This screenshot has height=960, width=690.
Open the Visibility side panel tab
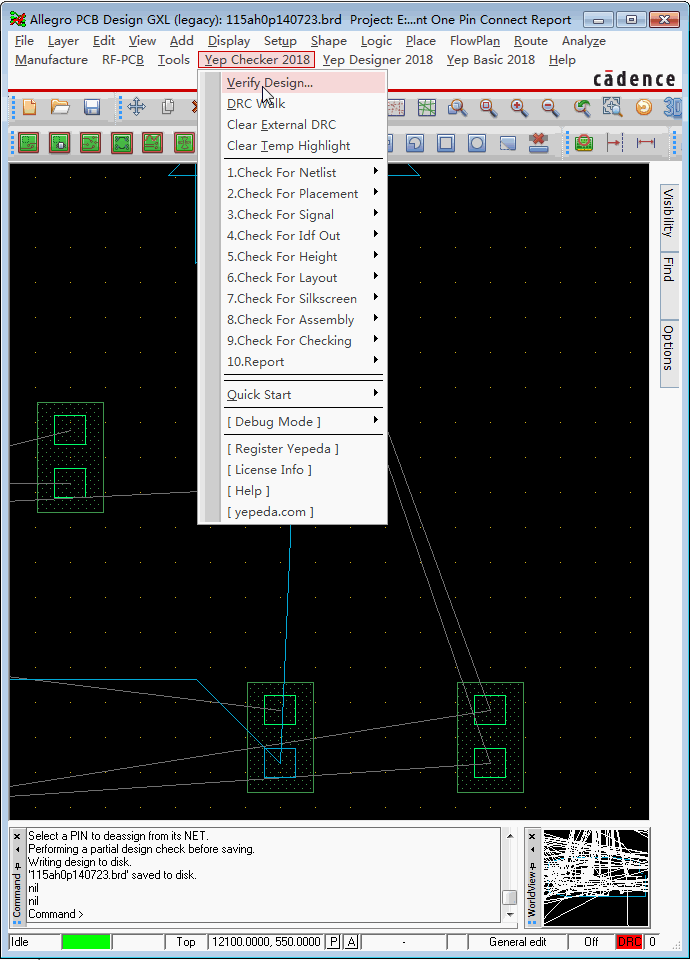point(669,216)
